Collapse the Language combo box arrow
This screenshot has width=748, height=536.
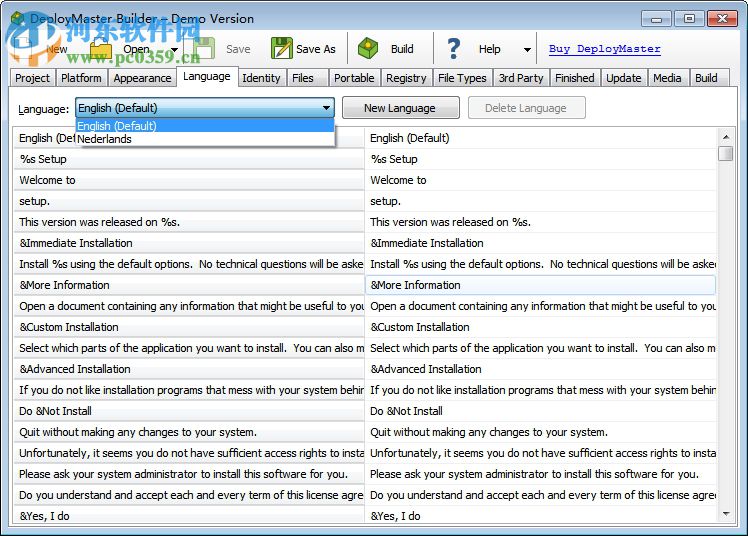coord(326,108)
